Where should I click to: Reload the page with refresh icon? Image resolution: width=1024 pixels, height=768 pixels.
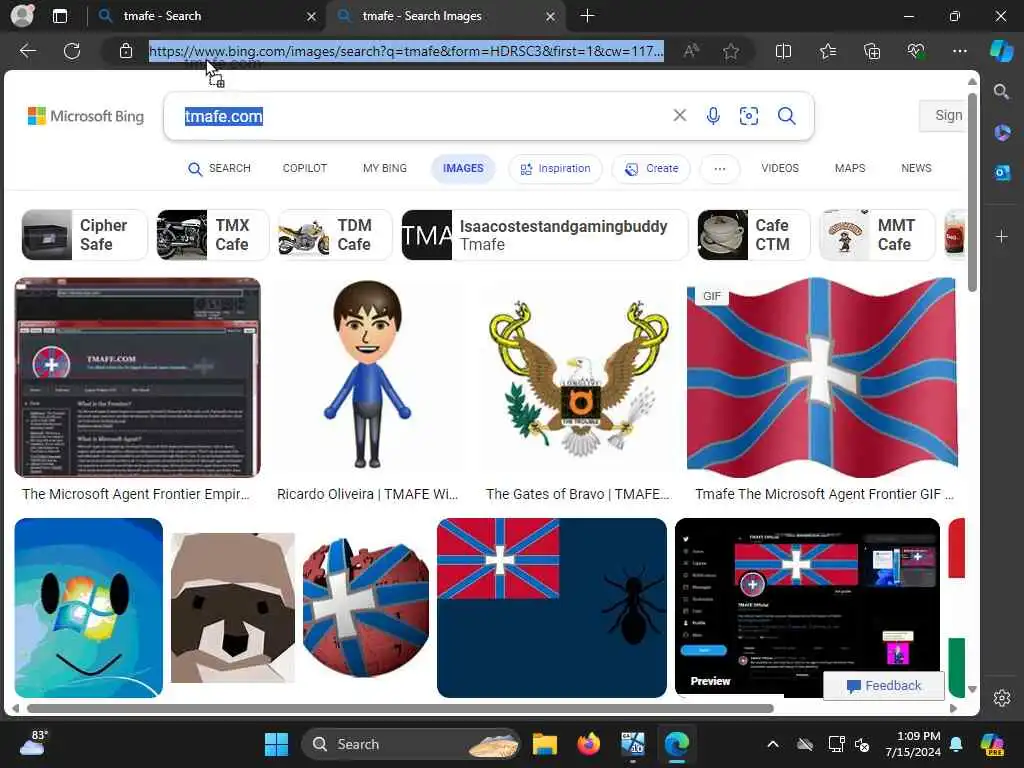click(72, 51)
